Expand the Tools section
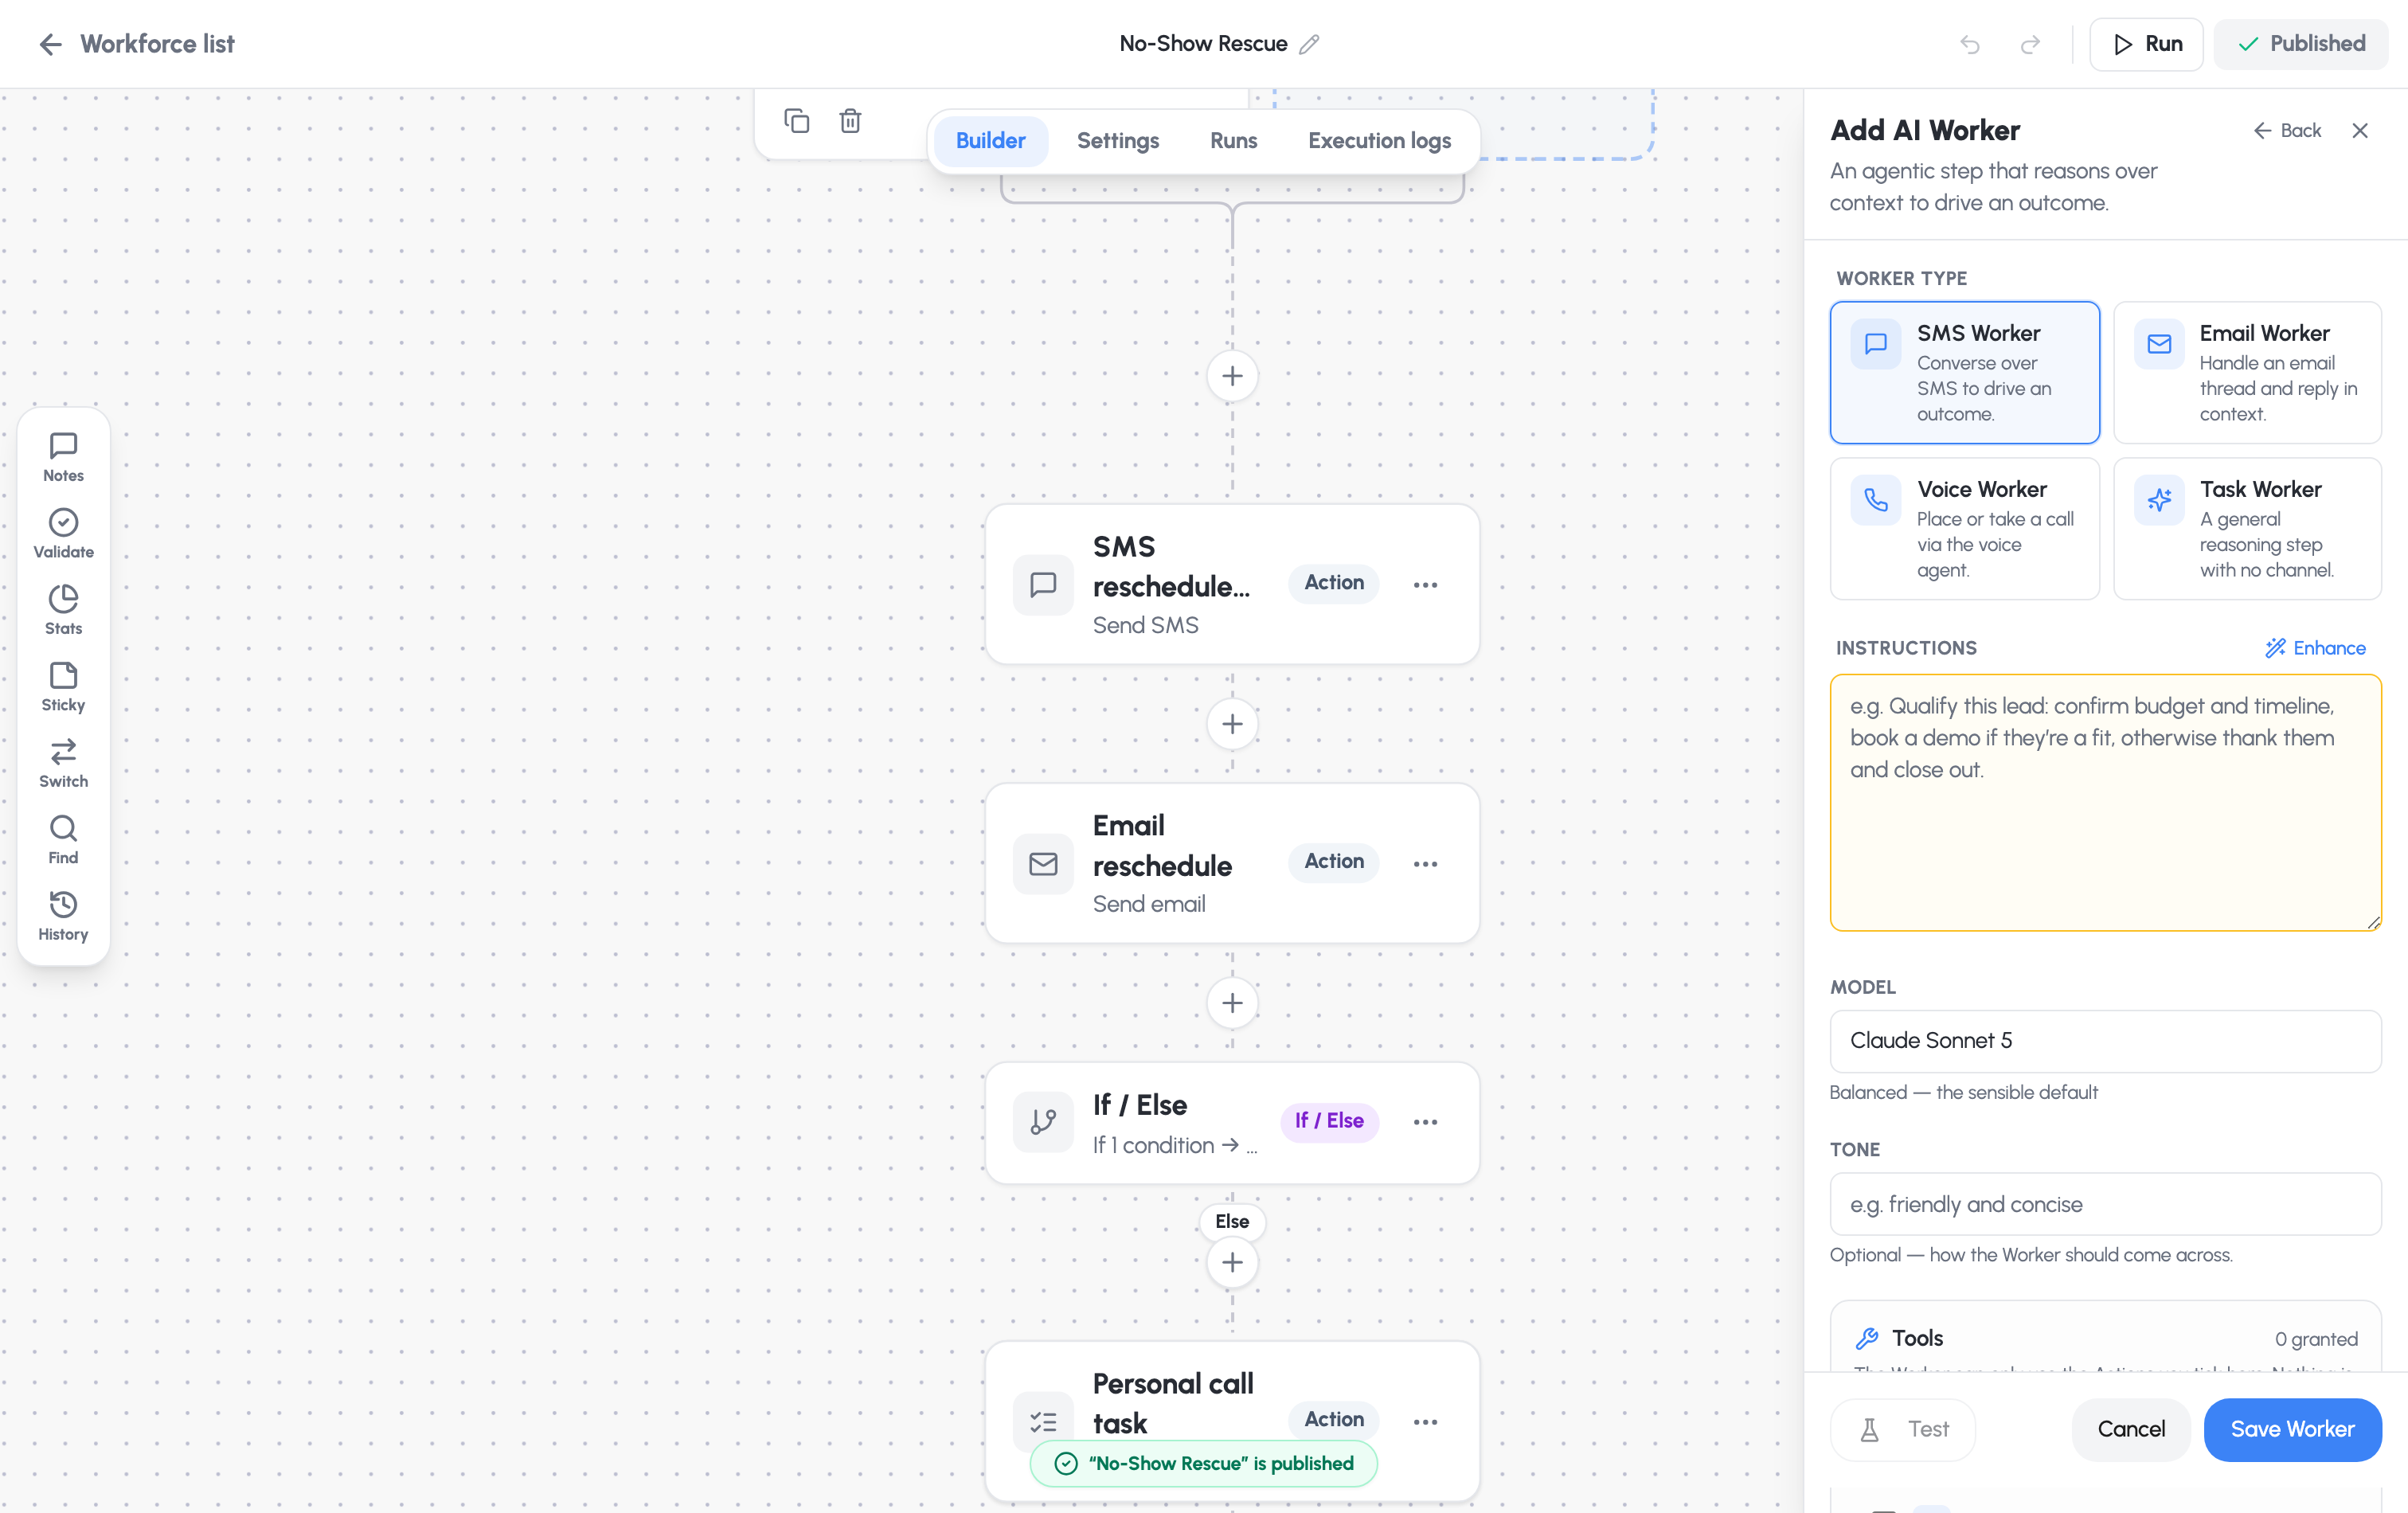 pyautogui.click(x=2105, y=1338)
